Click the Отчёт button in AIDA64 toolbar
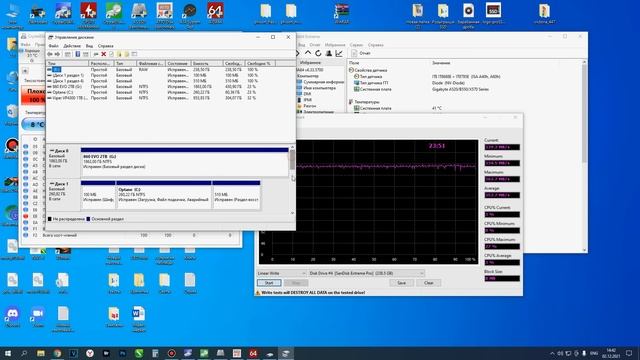The width and height of the screenshot is (640, 360). pos(361,53)
